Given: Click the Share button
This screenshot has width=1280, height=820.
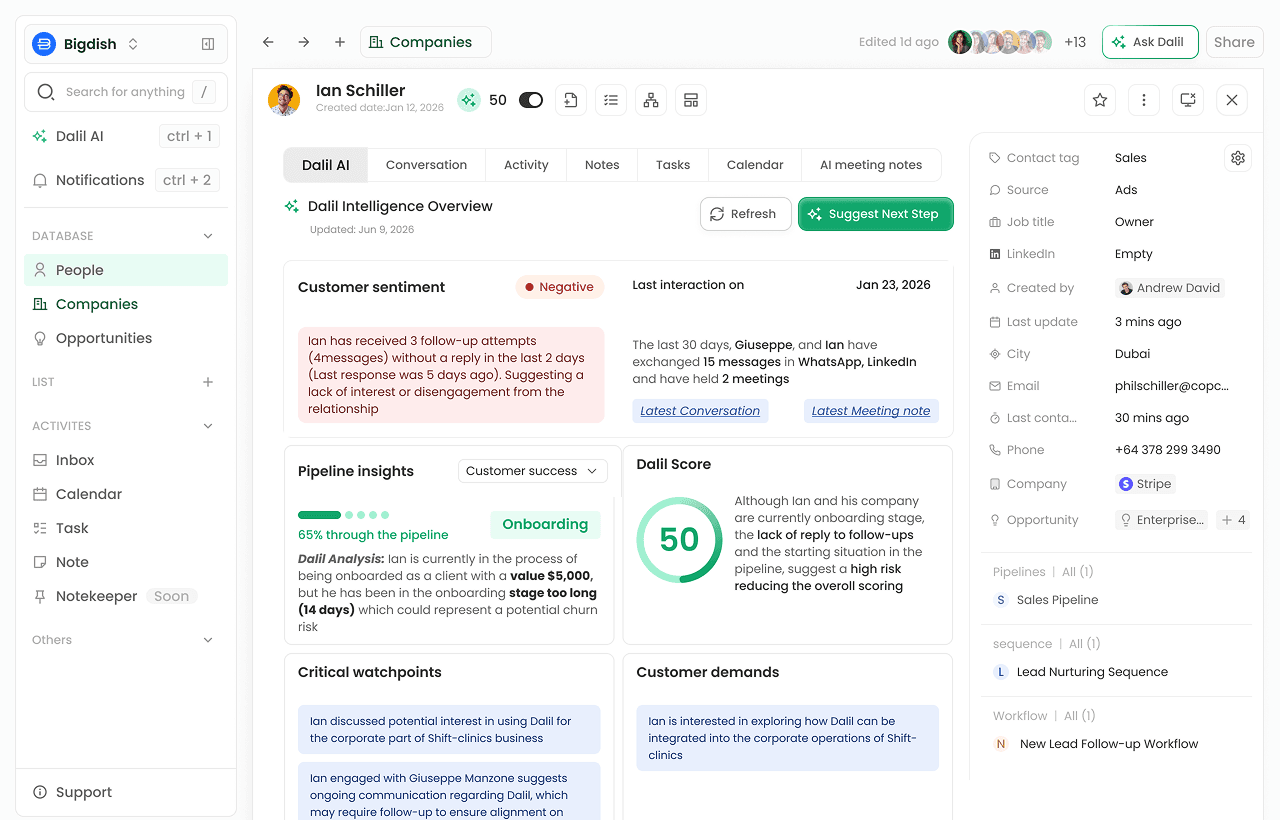Looking at the screenshot, I should [x=1234, y=42].
